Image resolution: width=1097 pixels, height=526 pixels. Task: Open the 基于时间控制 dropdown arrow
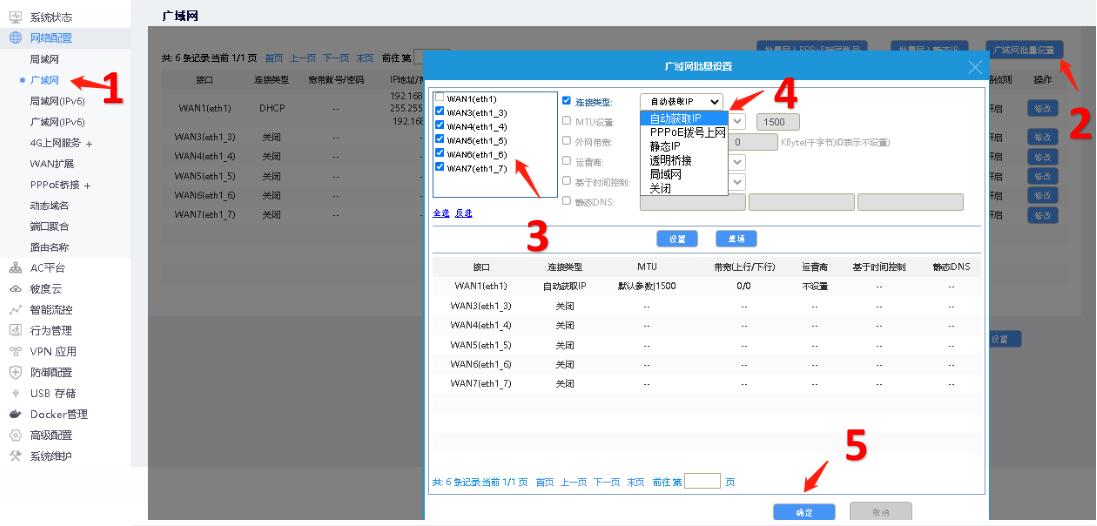point(738,182)
